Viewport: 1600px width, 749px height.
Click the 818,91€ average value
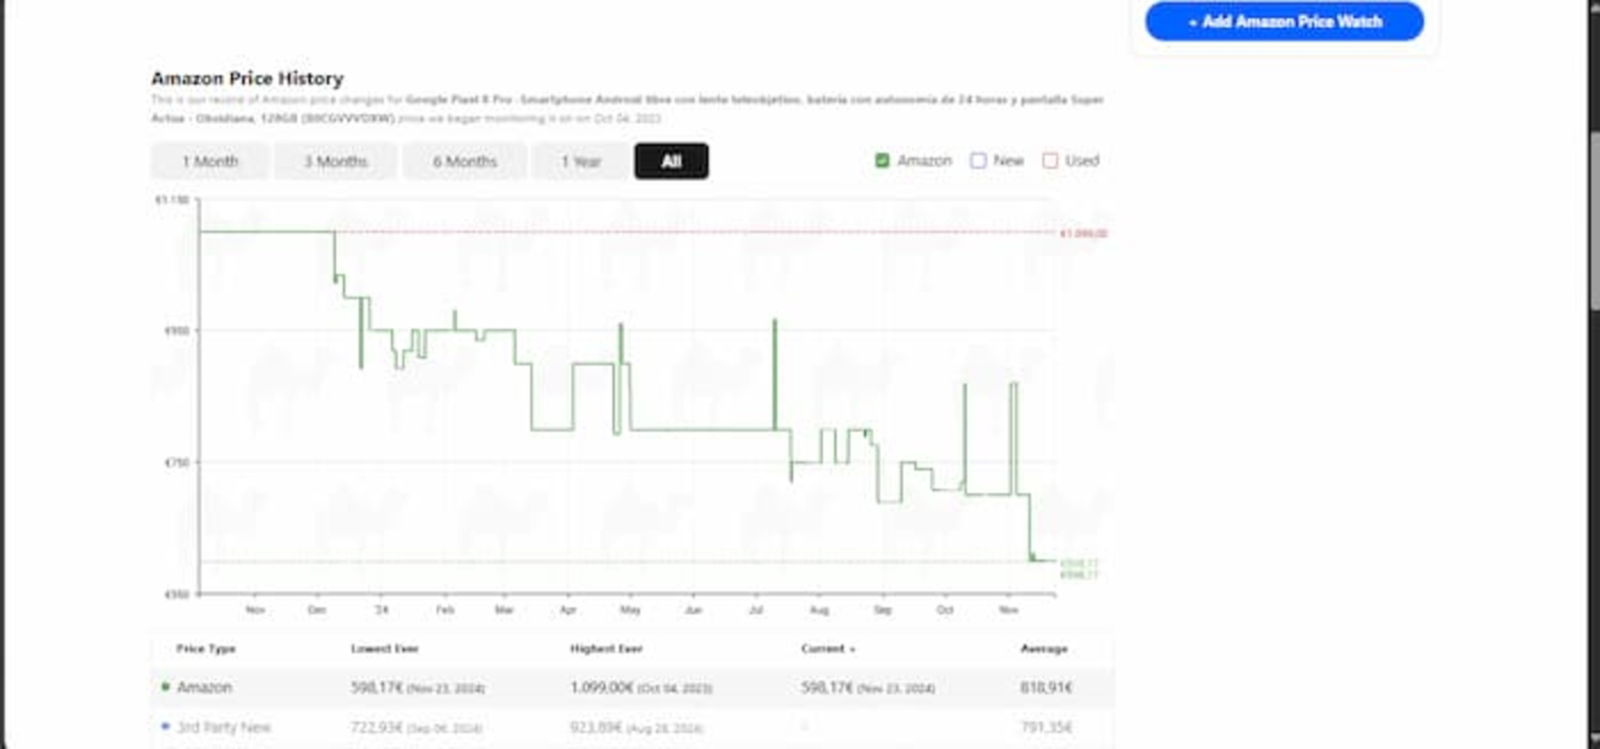pos(1046,688)
